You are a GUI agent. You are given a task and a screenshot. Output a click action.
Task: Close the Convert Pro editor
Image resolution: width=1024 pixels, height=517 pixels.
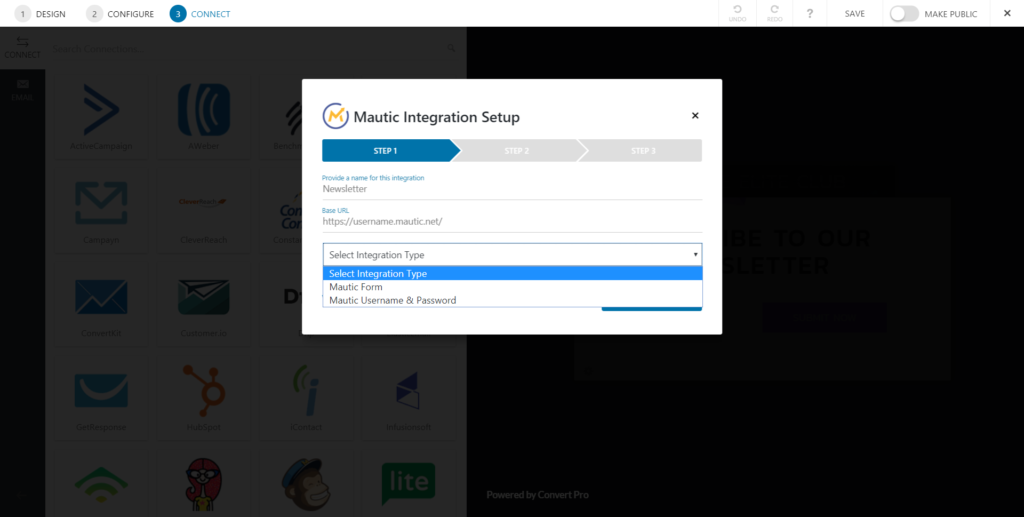[x=1007, y=13]
